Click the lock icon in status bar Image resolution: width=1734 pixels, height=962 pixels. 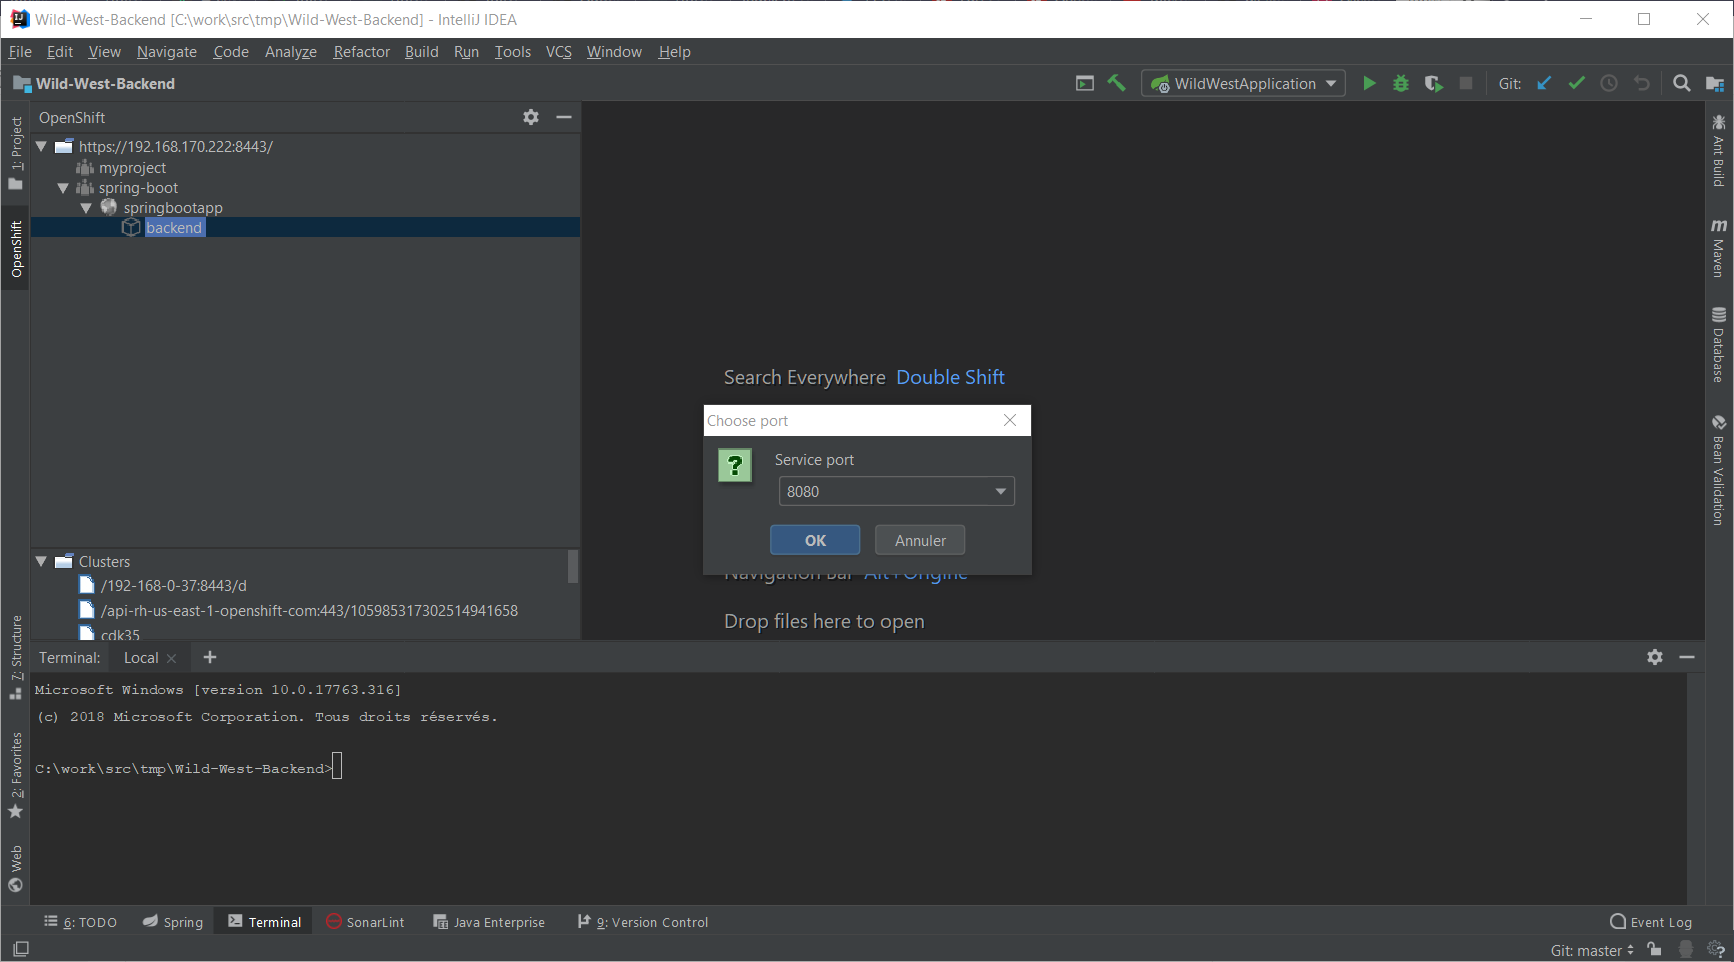click(1655, 949)
